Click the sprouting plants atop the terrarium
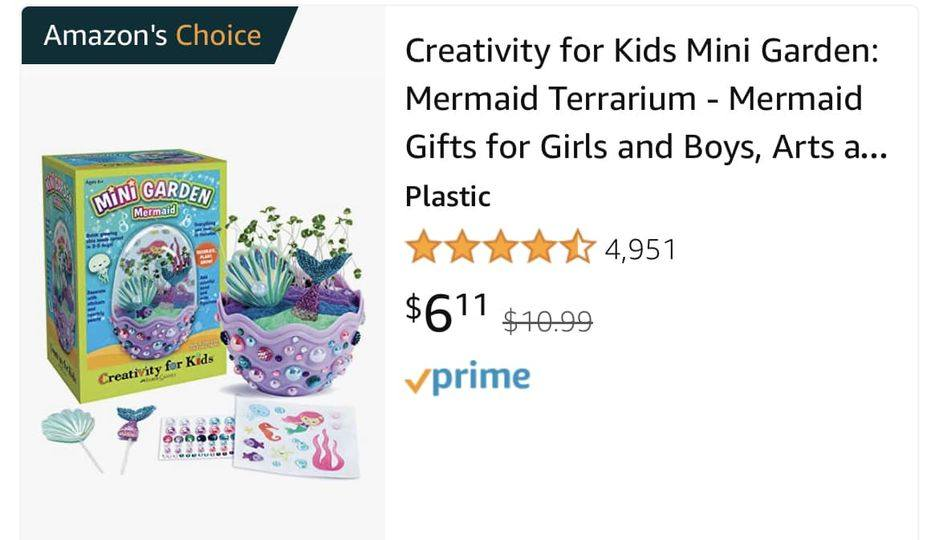Image resolution: width=939 pixels, height=540 pixels. click(290, 232)
